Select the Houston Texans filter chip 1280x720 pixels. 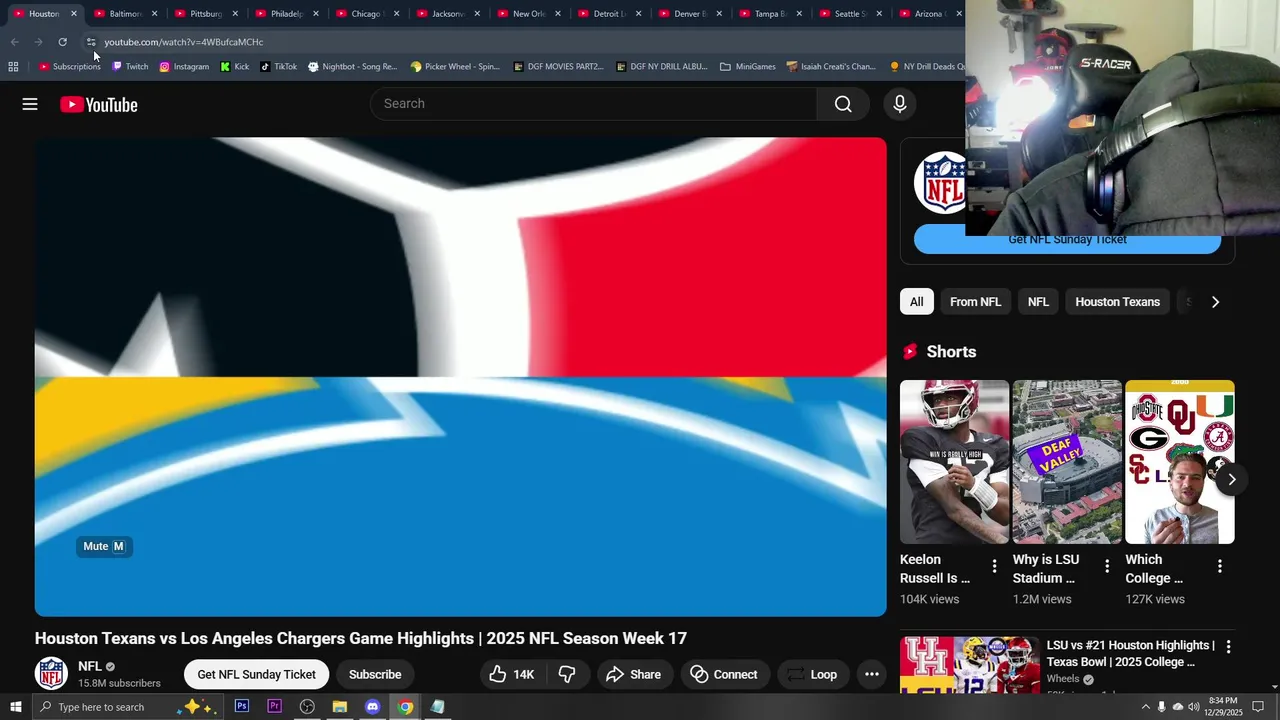[x=1117, y=302]
